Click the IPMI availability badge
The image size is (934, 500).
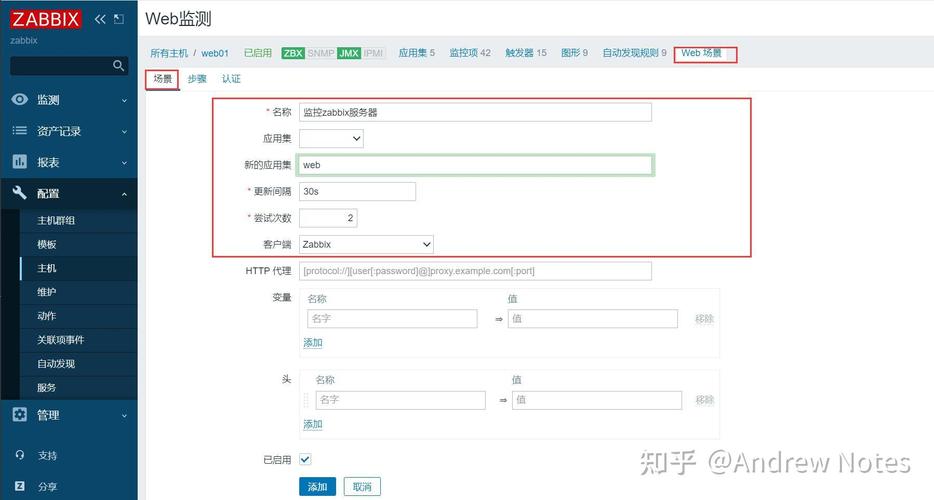(x=373, y=53)
